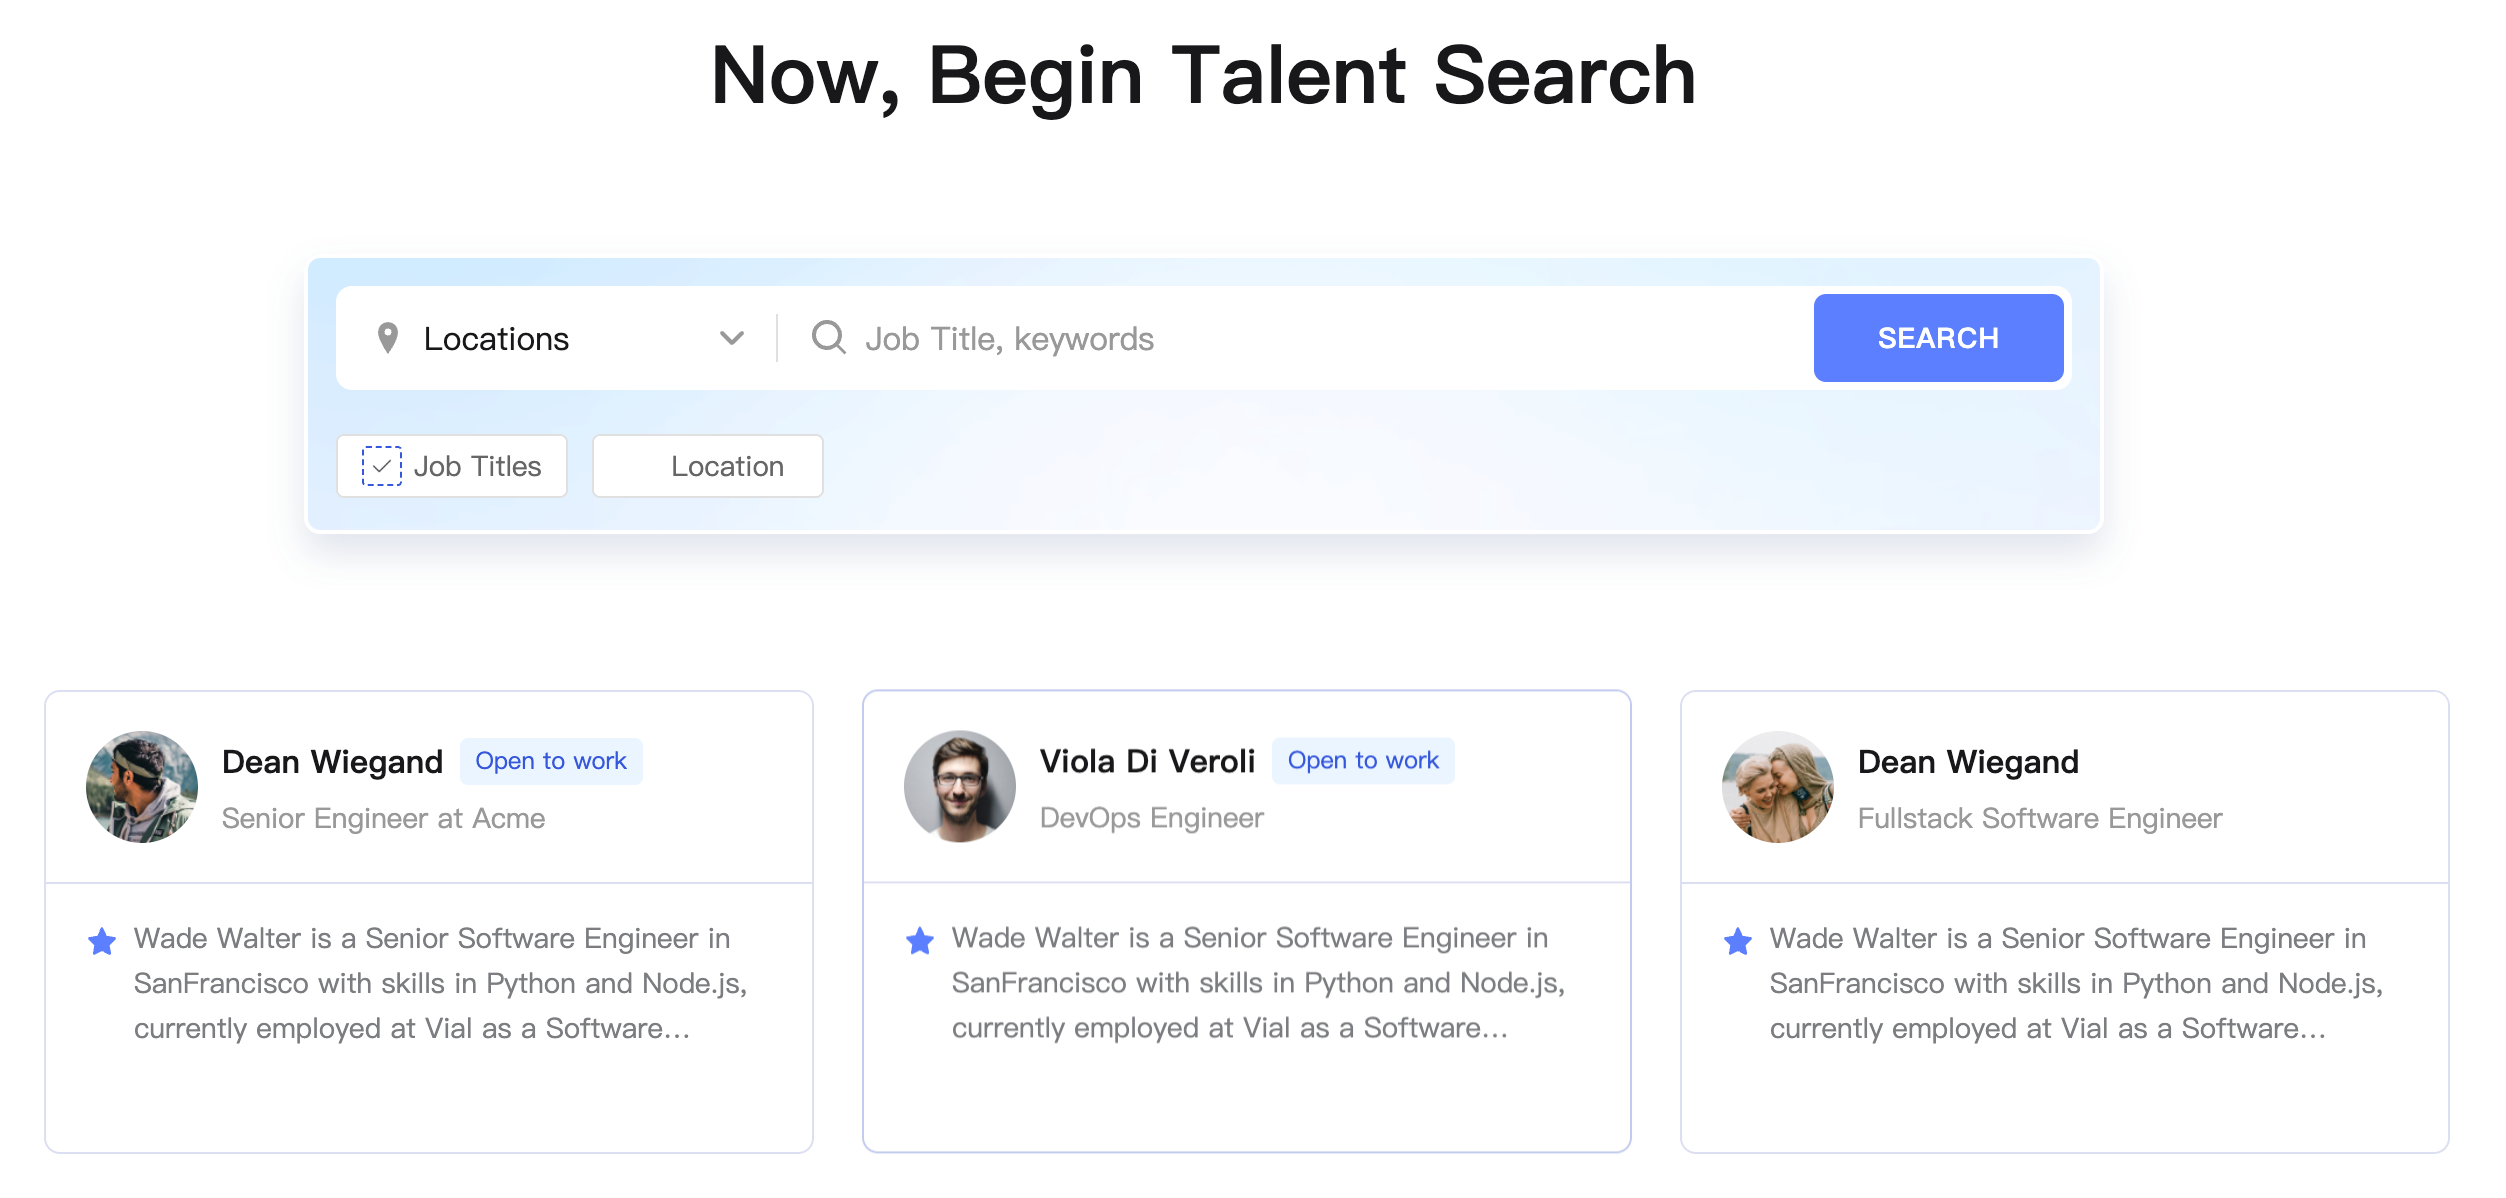The height and width of the screenshot is (1198, 2506).
Task: Select the Location filter chip
Action: [x=707, y=465]
